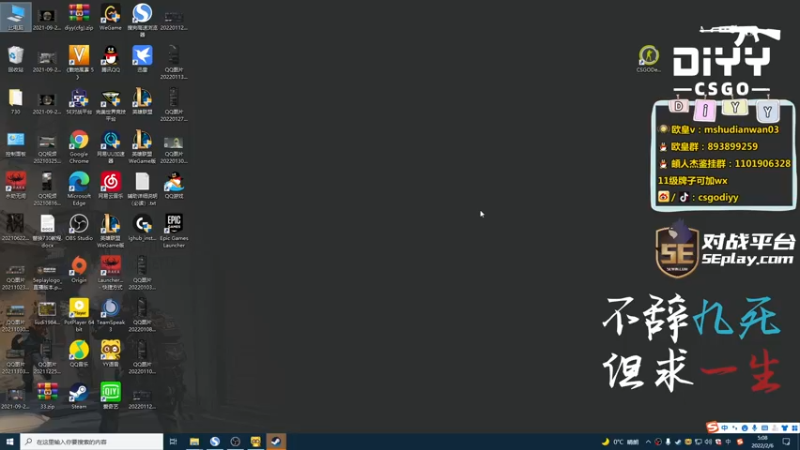Open Tencent QQ penguin icon
The height and width of the screenshot is (450, 800).
click(x=110, y=59)
